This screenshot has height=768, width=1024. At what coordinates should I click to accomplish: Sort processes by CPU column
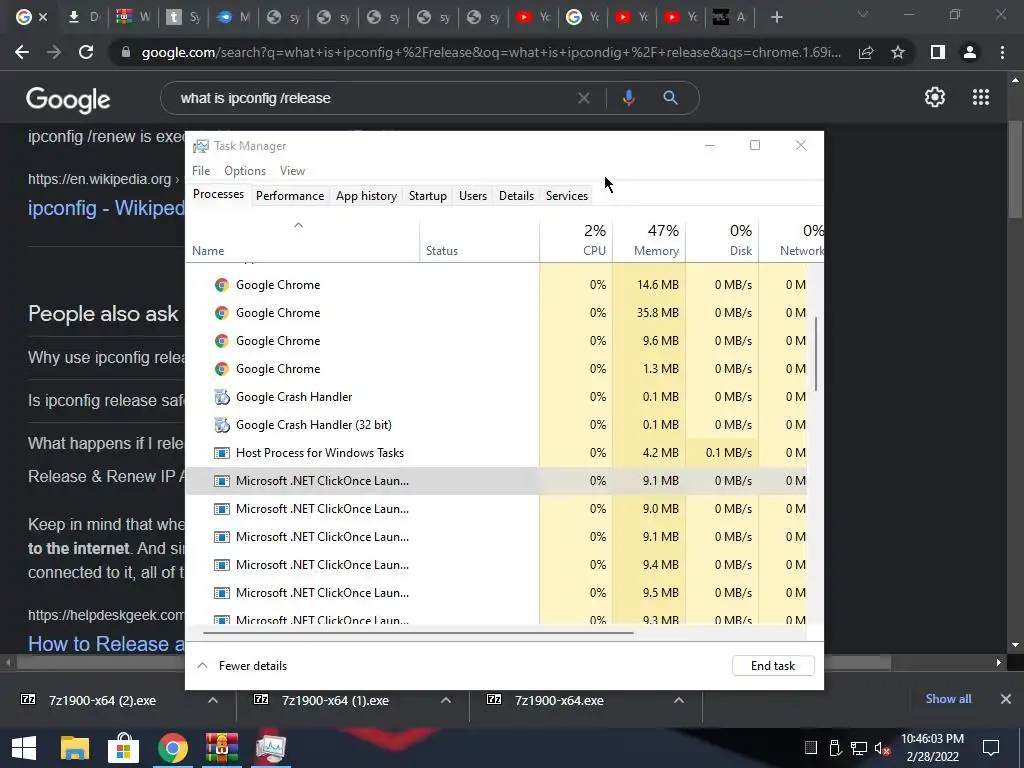(576, 240)
